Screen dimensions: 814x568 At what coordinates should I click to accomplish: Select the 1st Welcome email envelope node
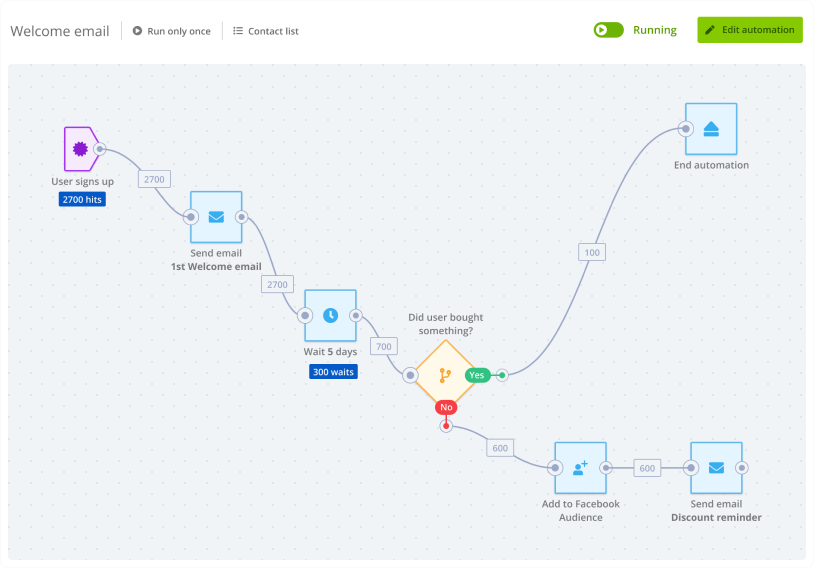(x=216, y=217)
